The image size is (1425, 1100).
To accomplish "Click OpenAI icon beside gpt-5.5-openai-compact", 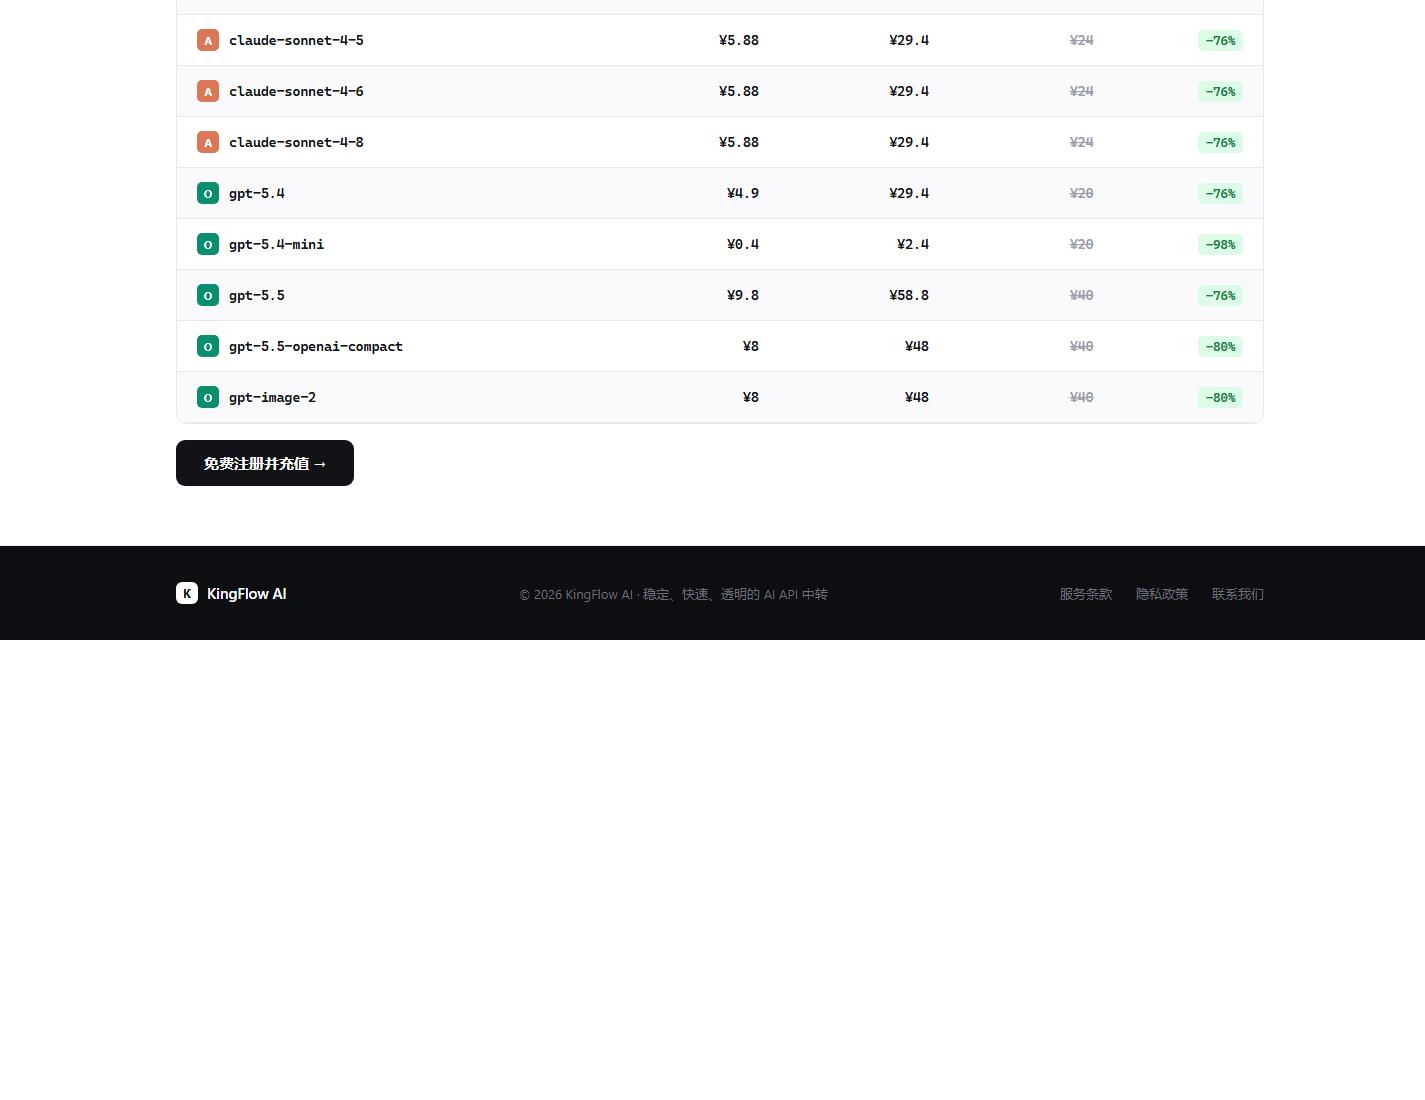I will click(208, 346).
